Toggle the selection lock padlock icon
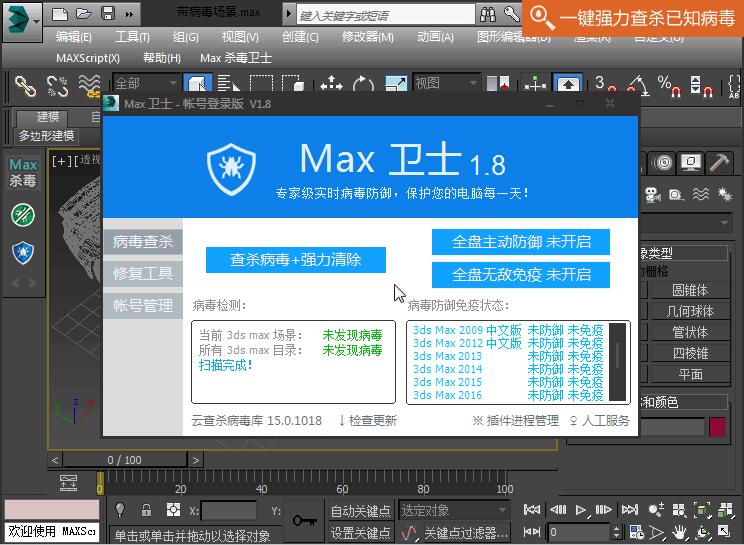The width and height of the screenshot is (744, 545). click(146, 510)
